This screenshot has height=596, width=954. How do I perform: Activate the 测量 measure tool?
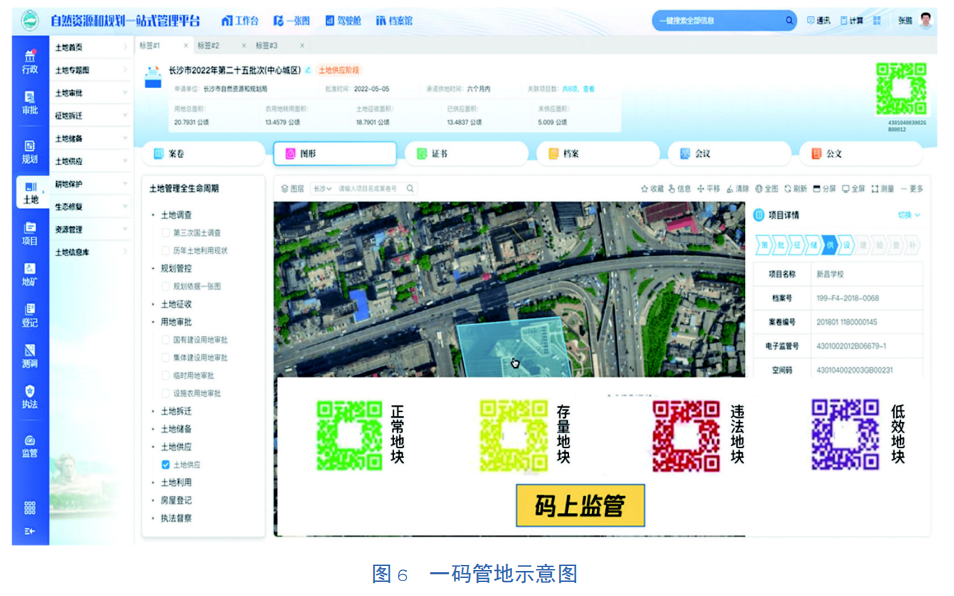(883, 189)
